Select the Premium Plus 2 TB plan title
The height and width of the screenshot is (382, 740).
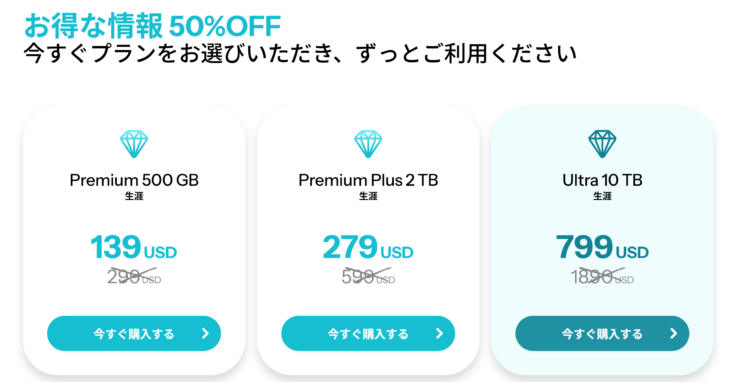pyautogui.click(x=368, y=180)
